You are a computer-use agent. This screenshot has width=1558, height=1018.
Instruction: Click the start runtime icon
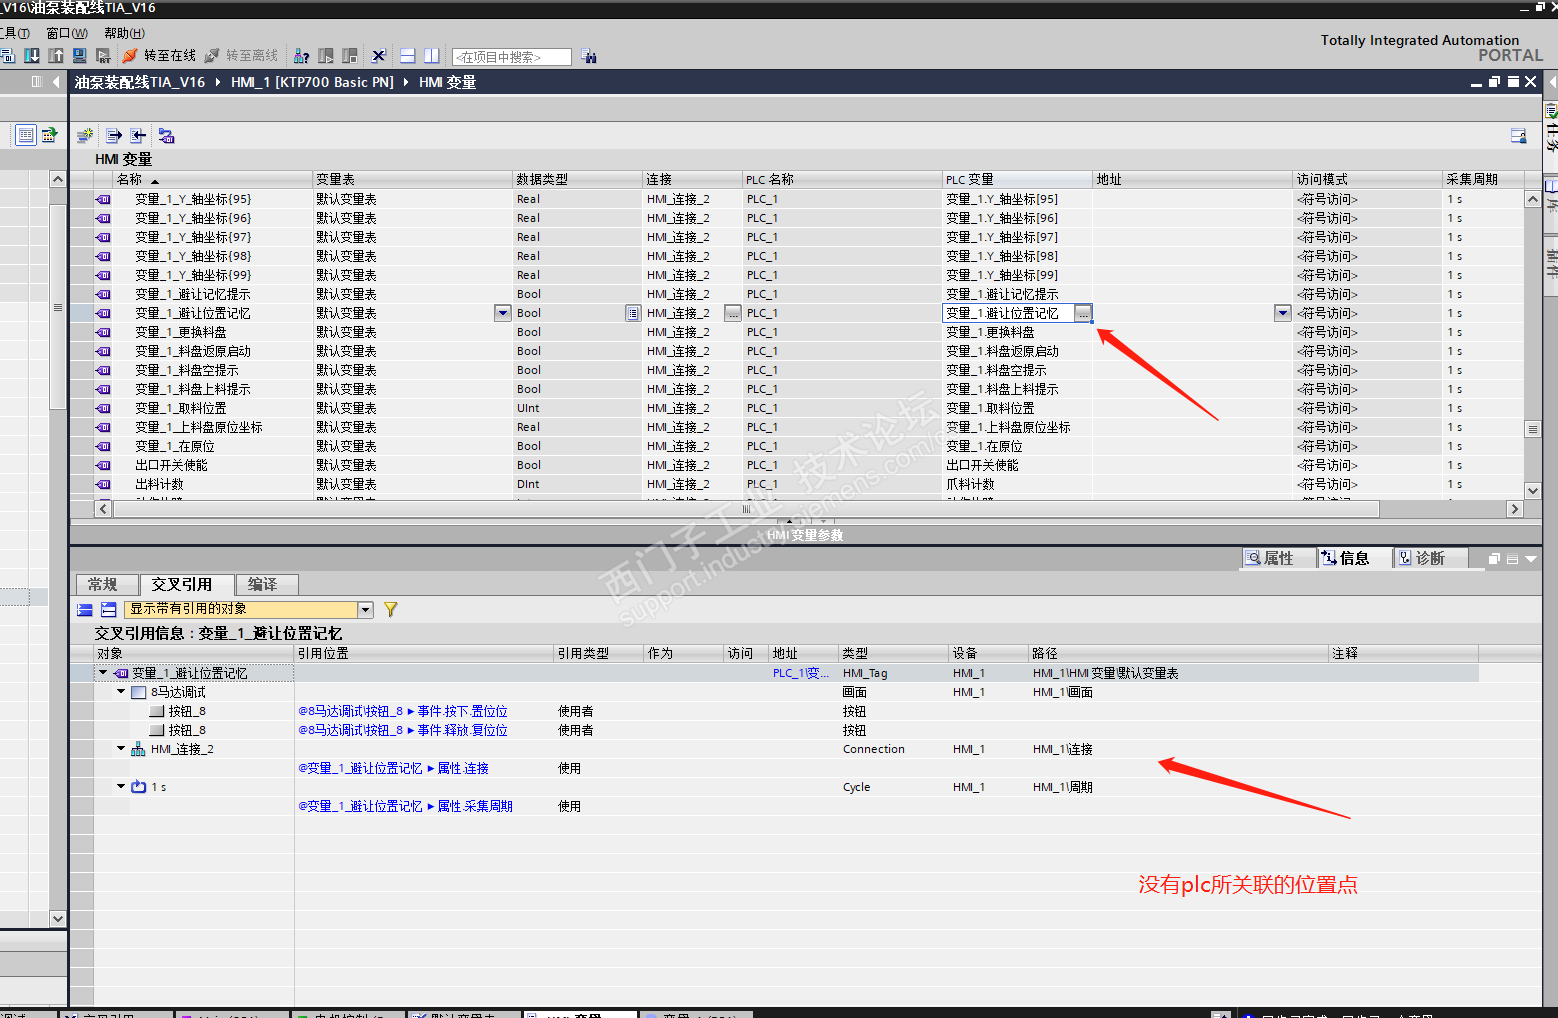point(103,56)
